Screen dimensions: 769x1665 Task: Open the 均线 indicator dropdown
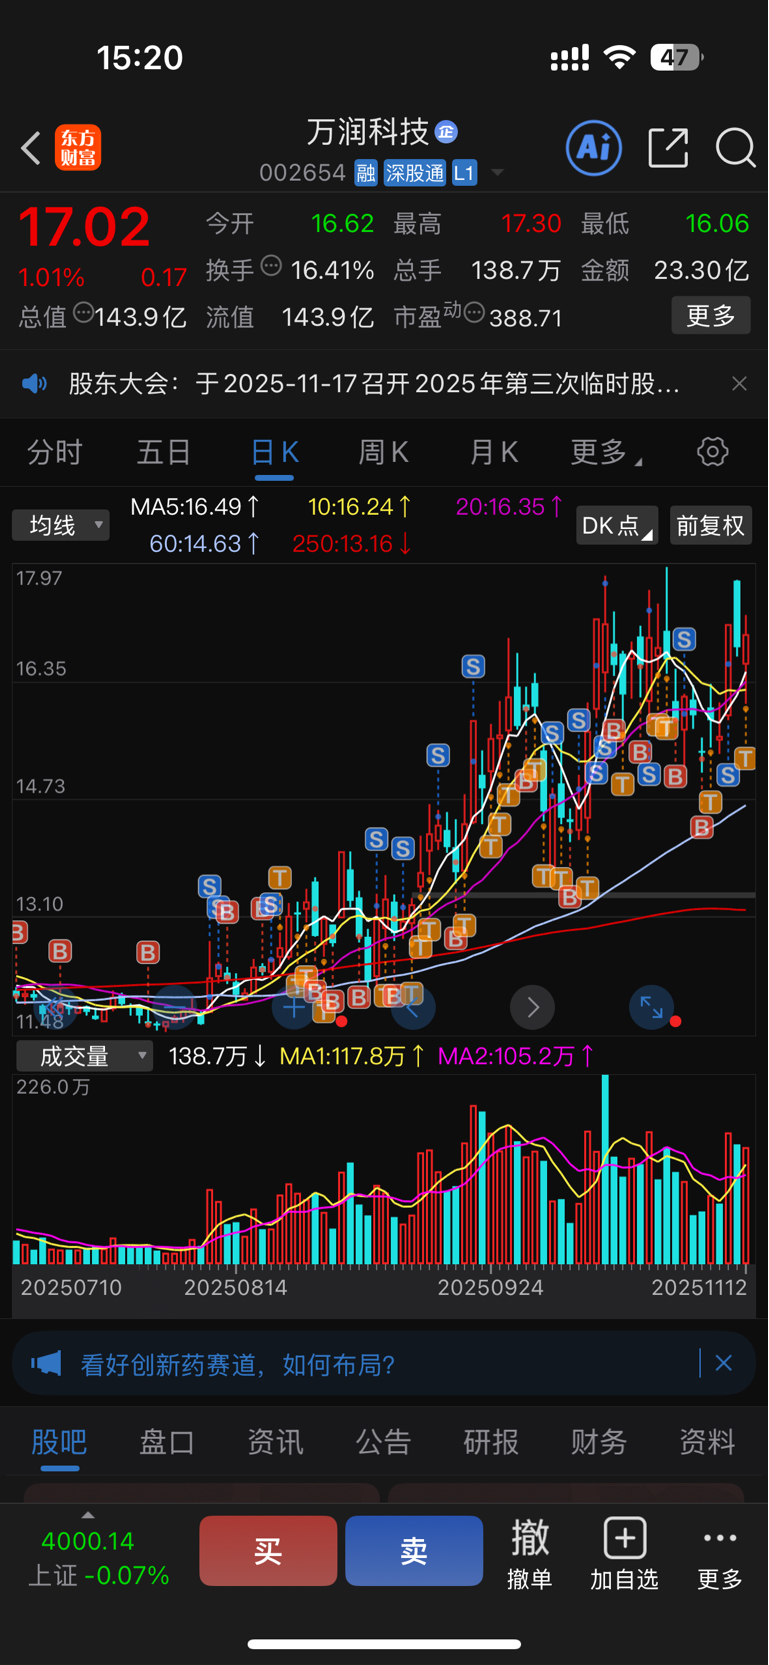click(x=61, y=525)
